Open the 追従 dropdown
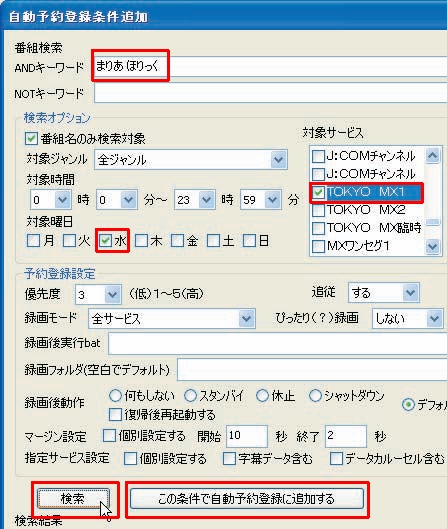Viewport: 447px width, 529px height. (411, 292)
